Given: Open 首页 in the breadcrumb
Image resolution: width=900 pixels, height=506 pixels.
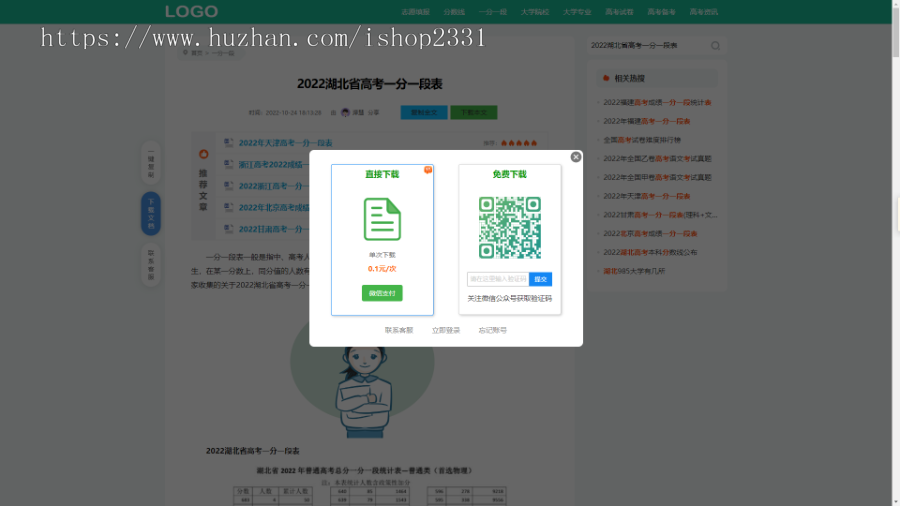Looking at the screenshot, I should (197, 53).
